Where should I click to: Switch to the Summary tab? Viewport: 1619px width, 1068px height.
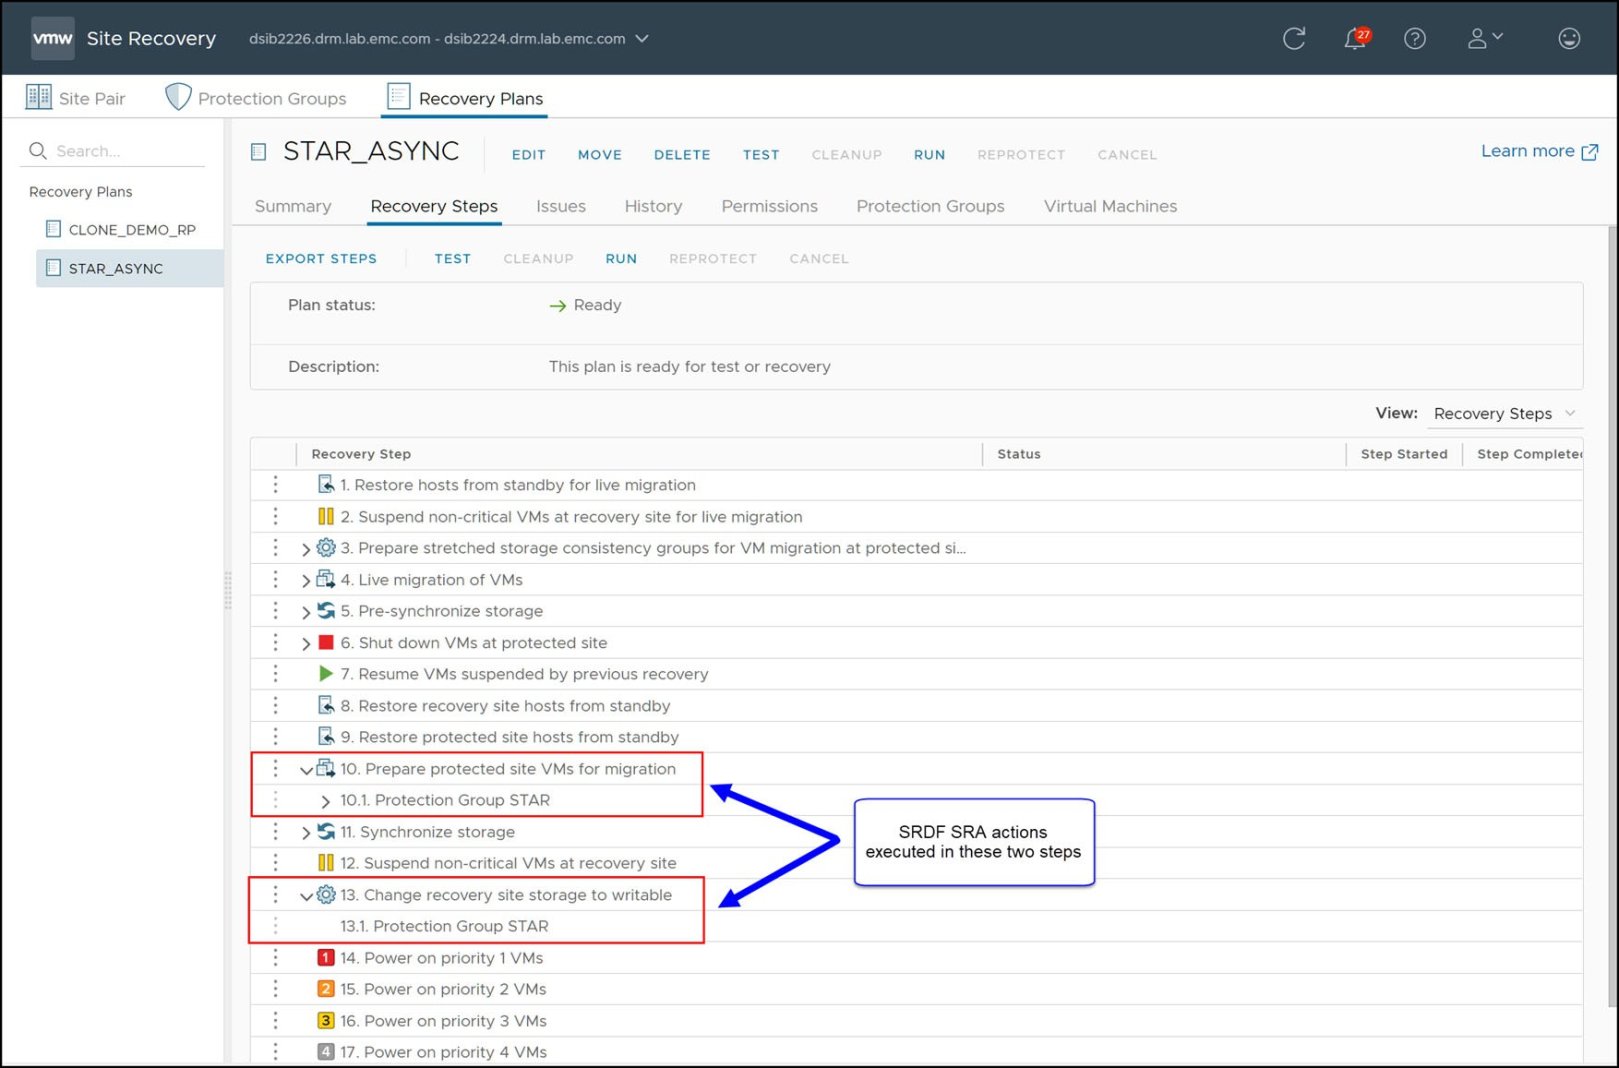[x=293, y=206]
